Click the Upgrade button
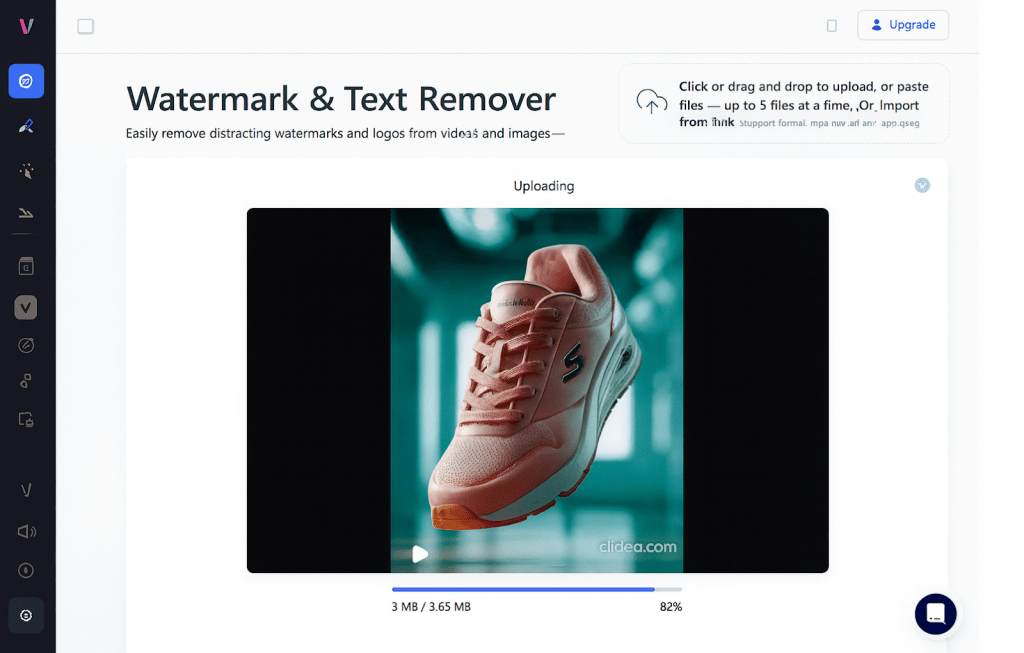The image size is (1024, 653). (x=902, y=25)
